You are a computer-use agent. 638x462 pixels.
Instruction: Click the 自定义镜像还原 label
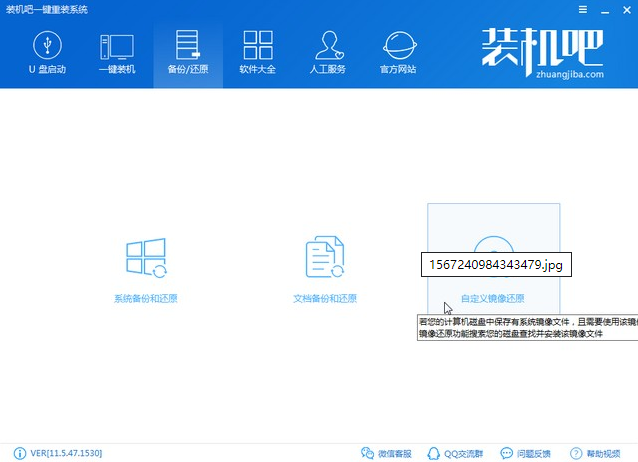click(493, 298)
